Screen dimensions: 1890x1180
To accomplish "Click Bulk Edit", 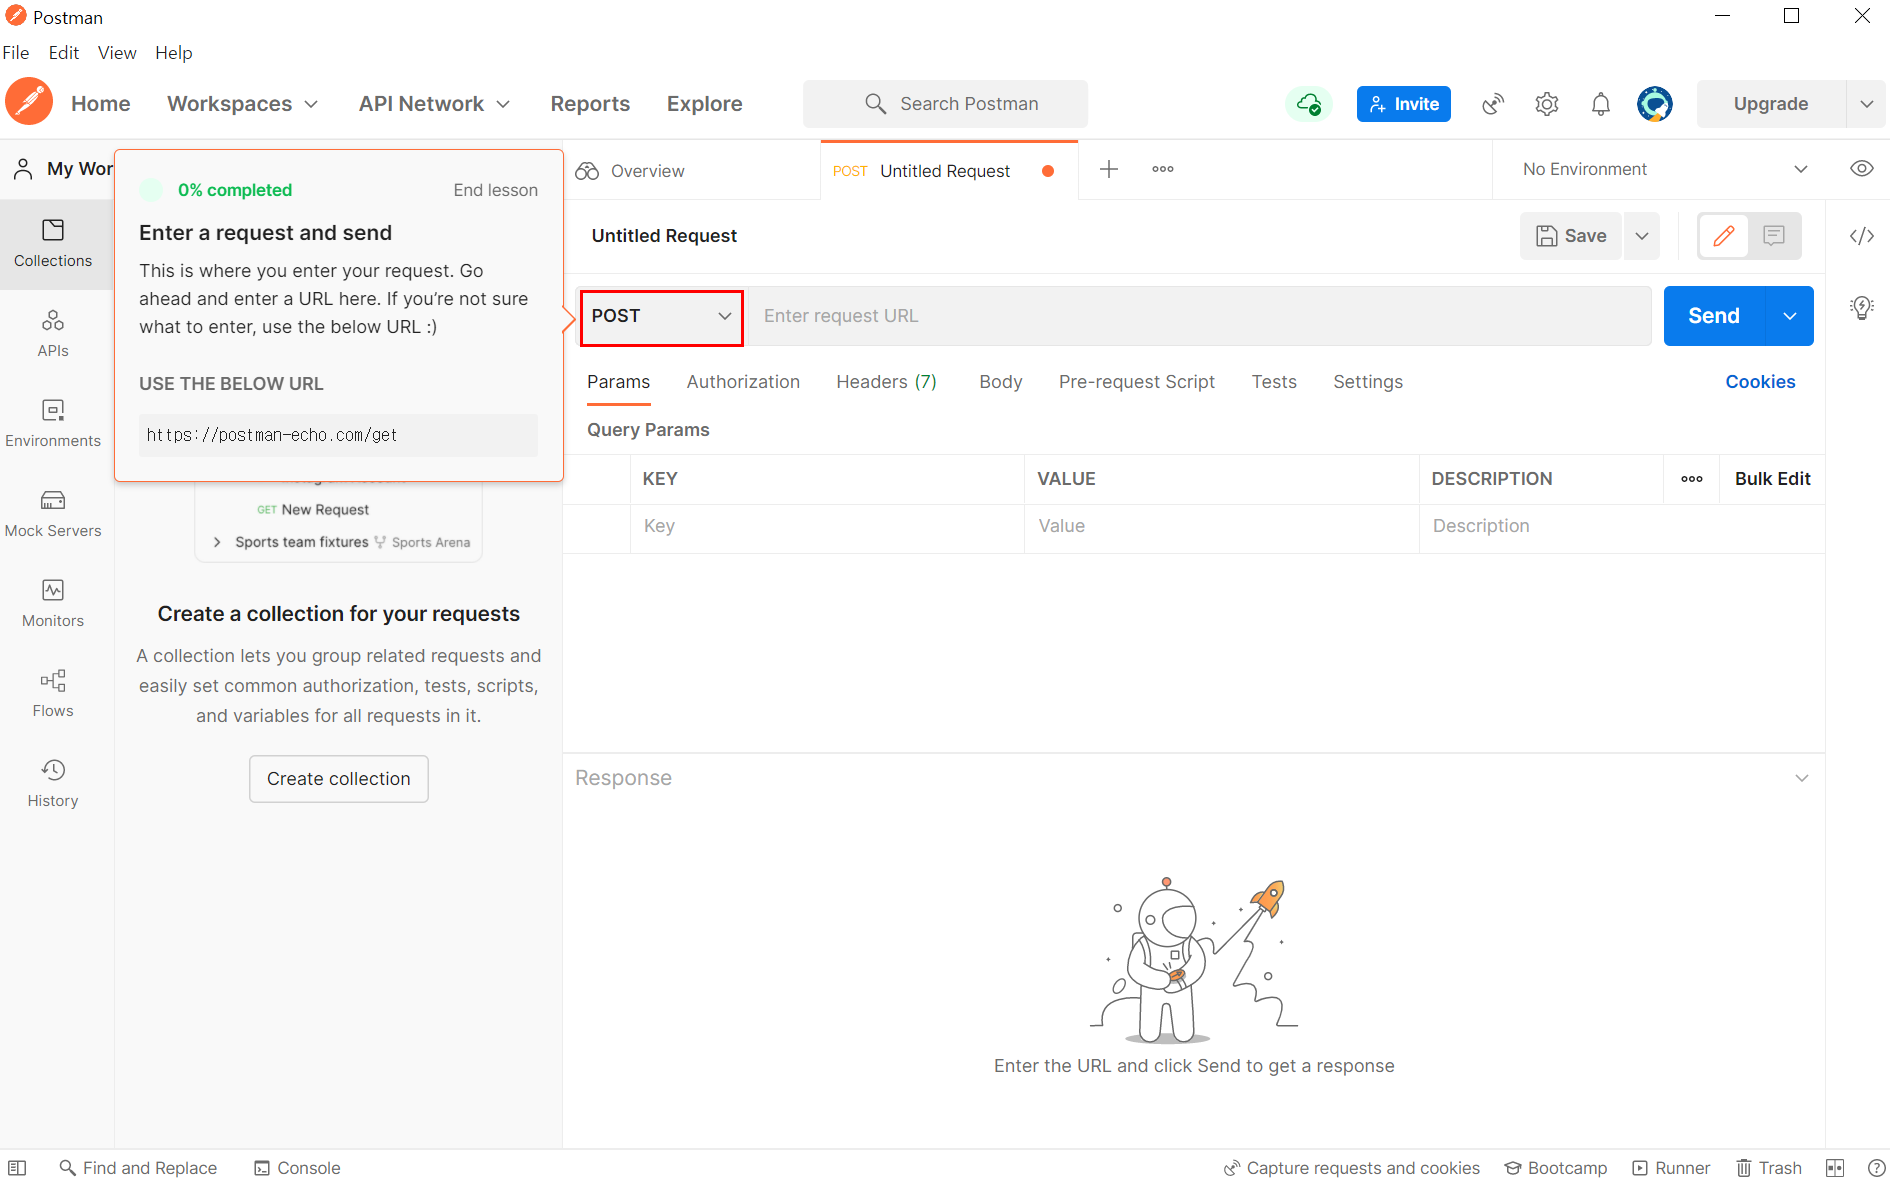I will coord(1772,479).
